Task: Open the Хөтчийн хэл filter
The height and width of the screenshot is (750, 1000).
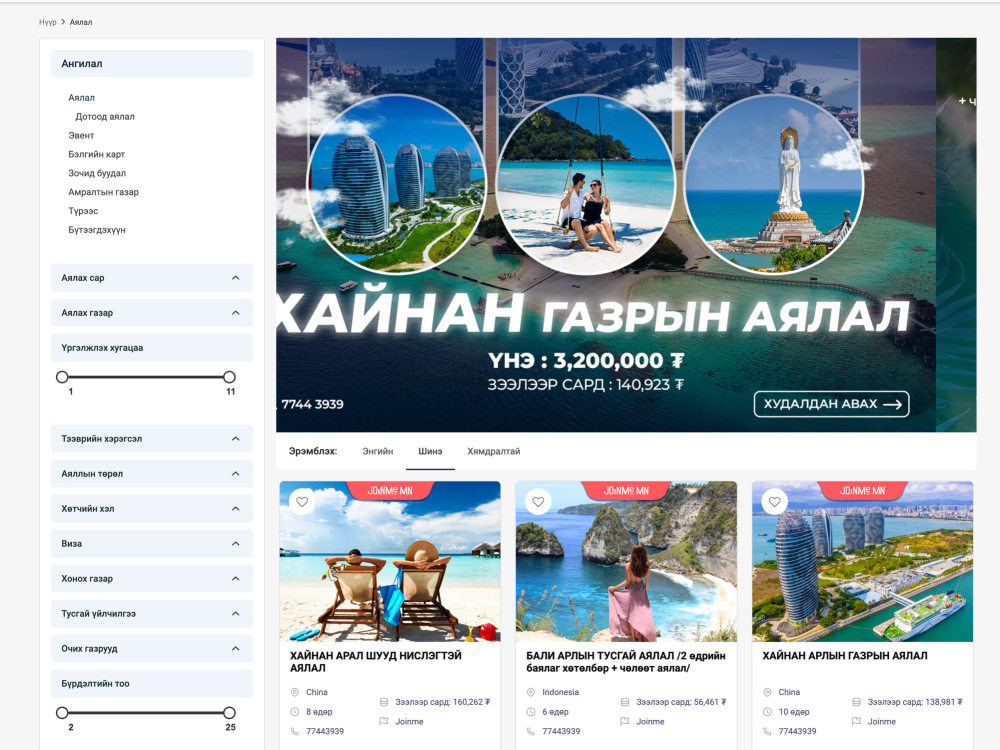Action: pyautogui.click(x=152, y=509)
